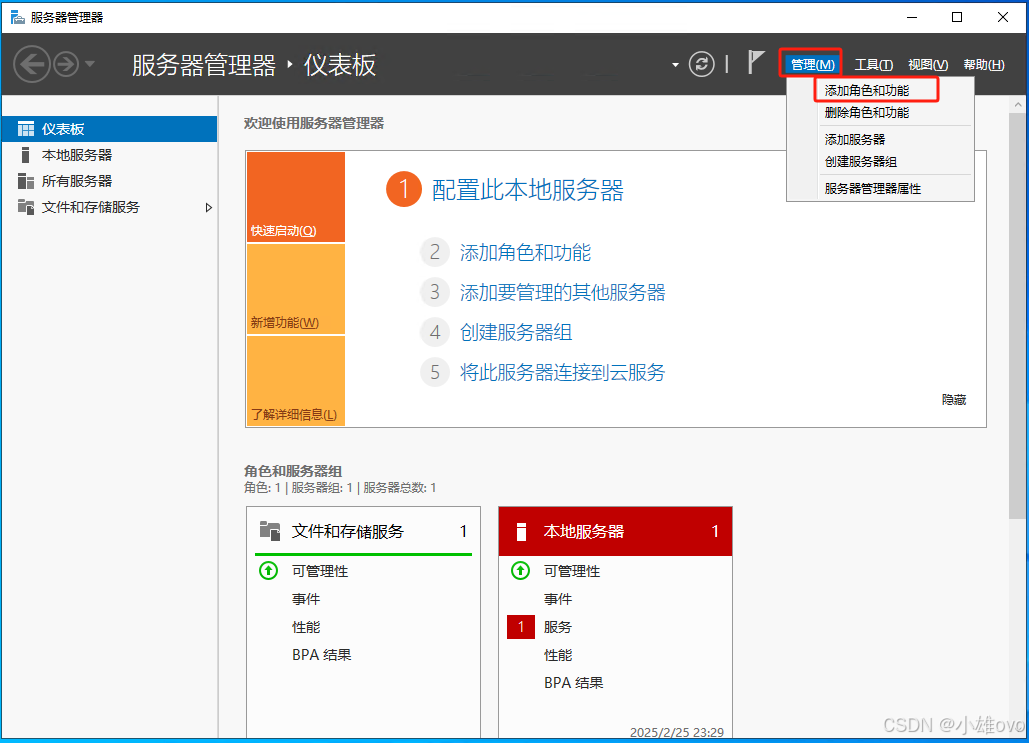
Task: Open dropdown arrow left of the refresh icon
Action: click(675, 65)
